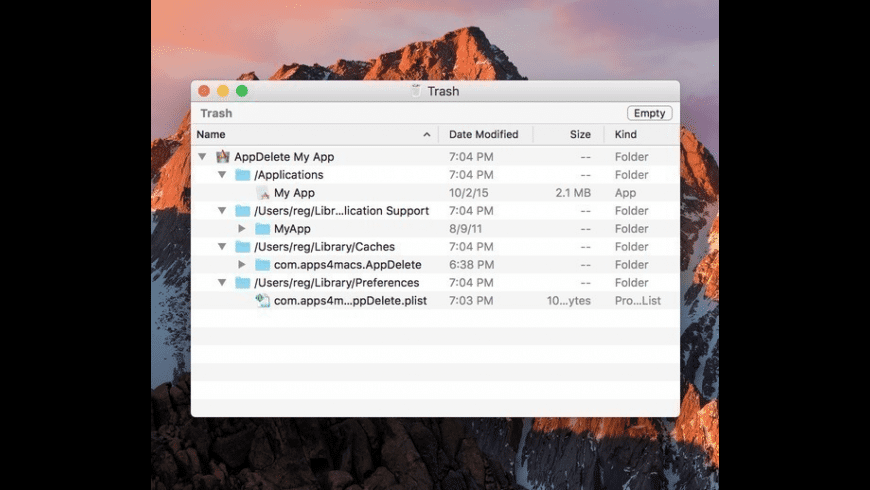Click the Trash label in the toolbar
Viewport: 870px width, 490px height.
pos(216,113)
